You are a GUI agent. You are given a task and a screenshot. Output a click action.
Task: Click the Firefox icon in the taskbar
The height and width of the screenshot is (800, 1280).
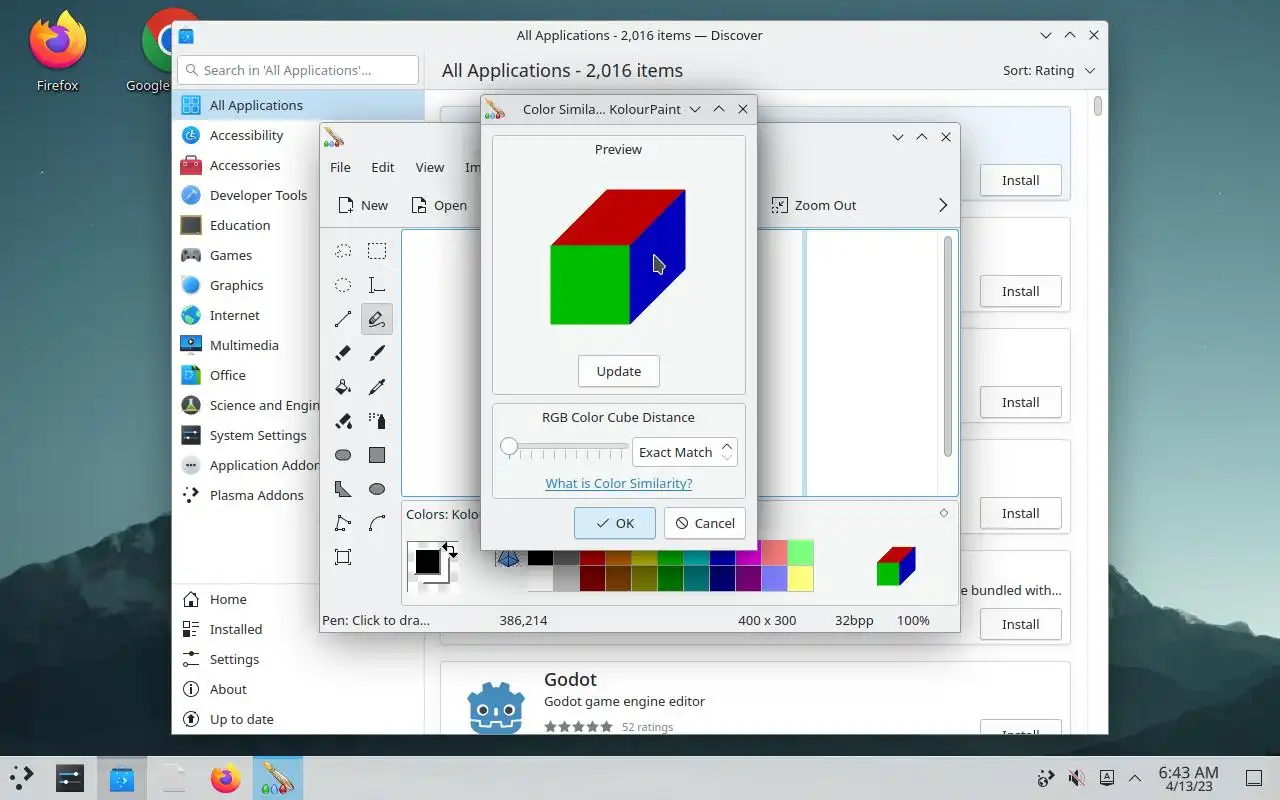pos(226,778)
